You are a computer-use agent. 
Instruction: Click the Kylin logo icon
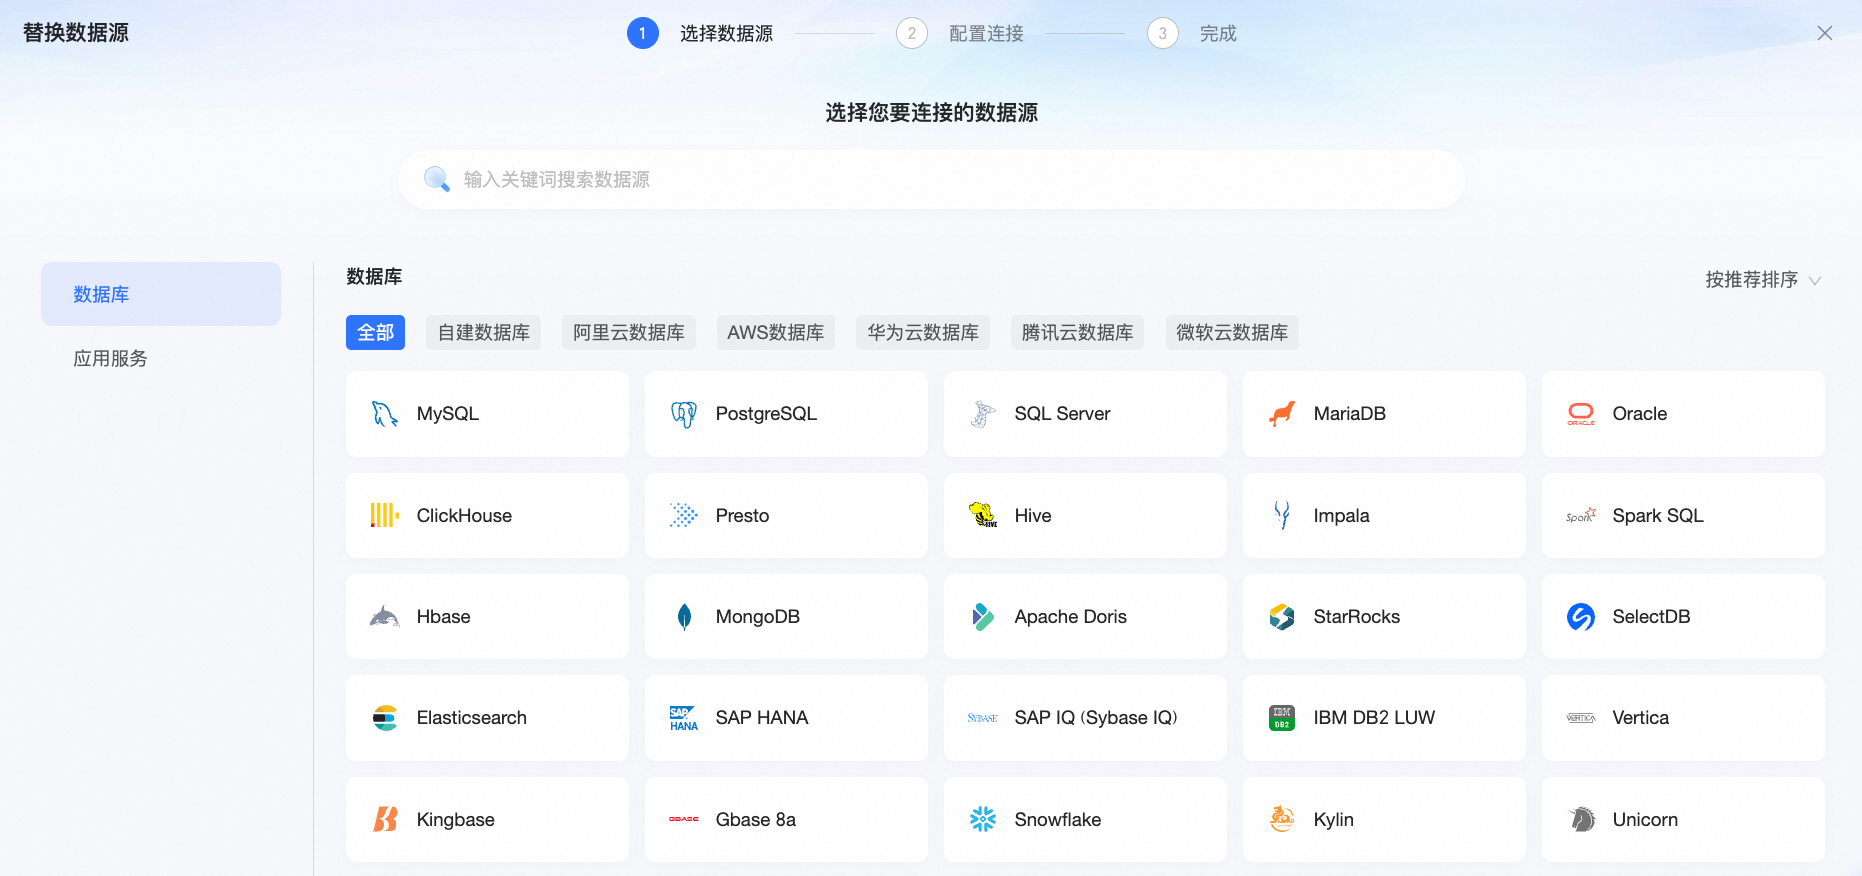pos(1282,820)
